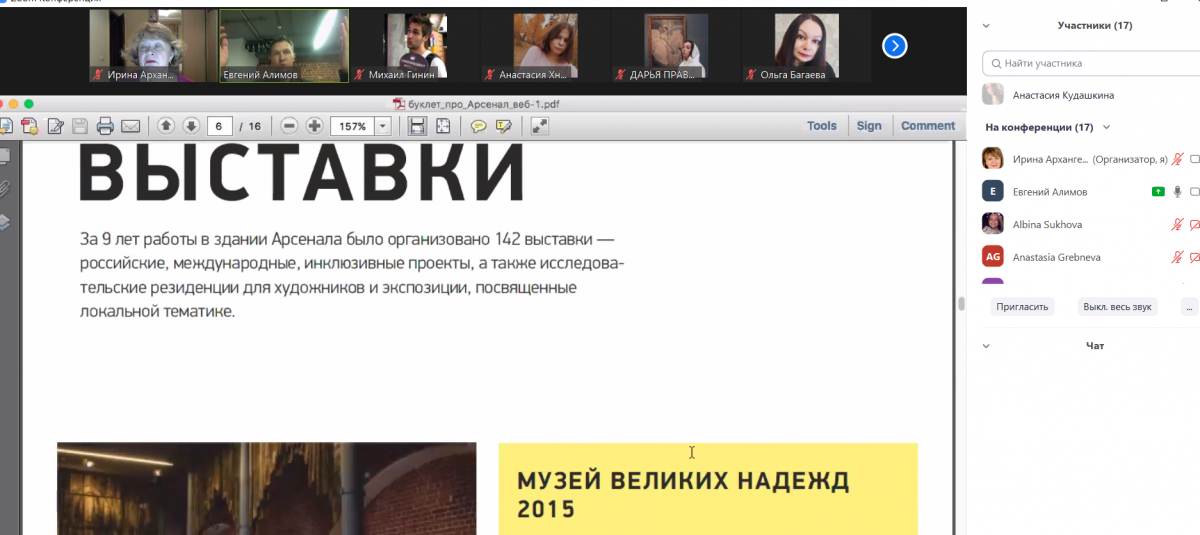Select Анастасия Хн… video thumbnail

[x=546, y=46]
